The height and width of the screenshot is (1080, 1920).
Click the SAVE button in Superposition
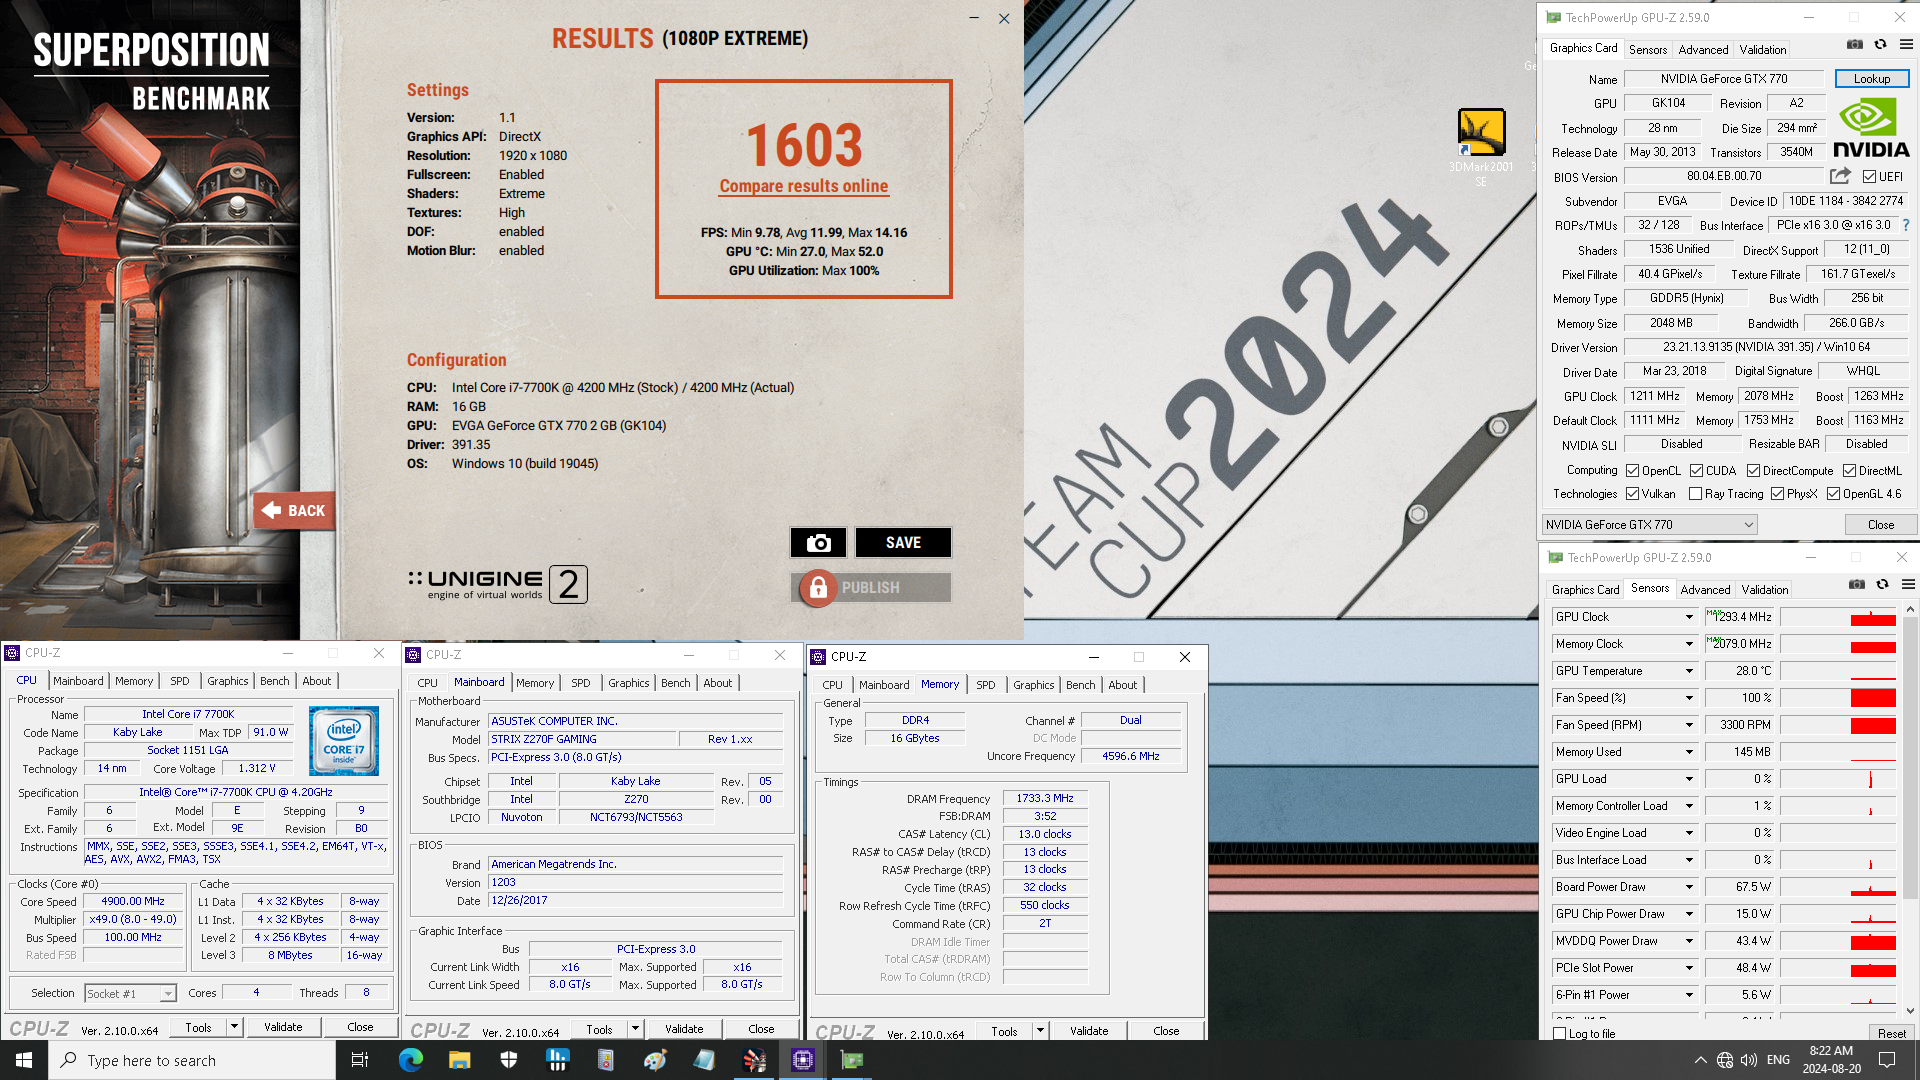(903, 543)
